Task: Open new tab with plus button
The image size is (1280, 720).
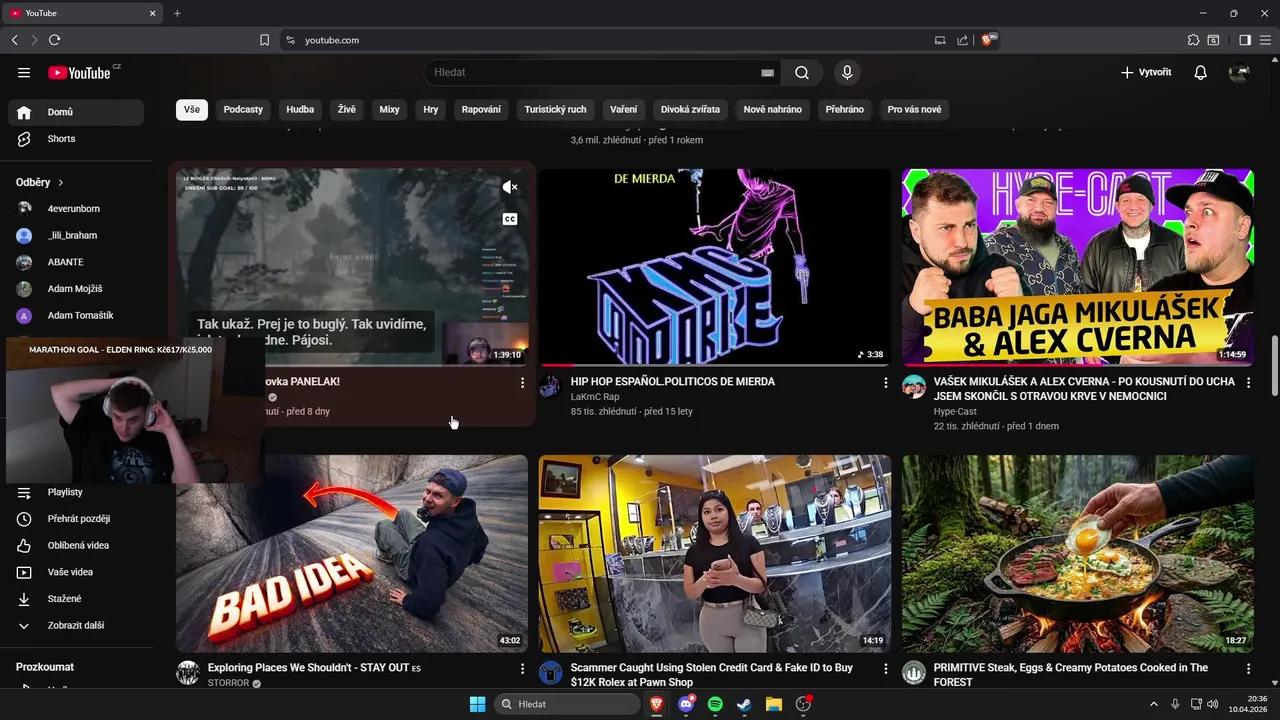Action: [x=177, y=13]
